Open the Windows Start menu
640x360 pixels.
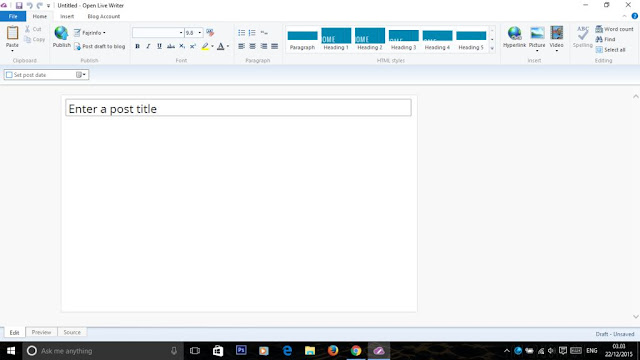[11, 351]
